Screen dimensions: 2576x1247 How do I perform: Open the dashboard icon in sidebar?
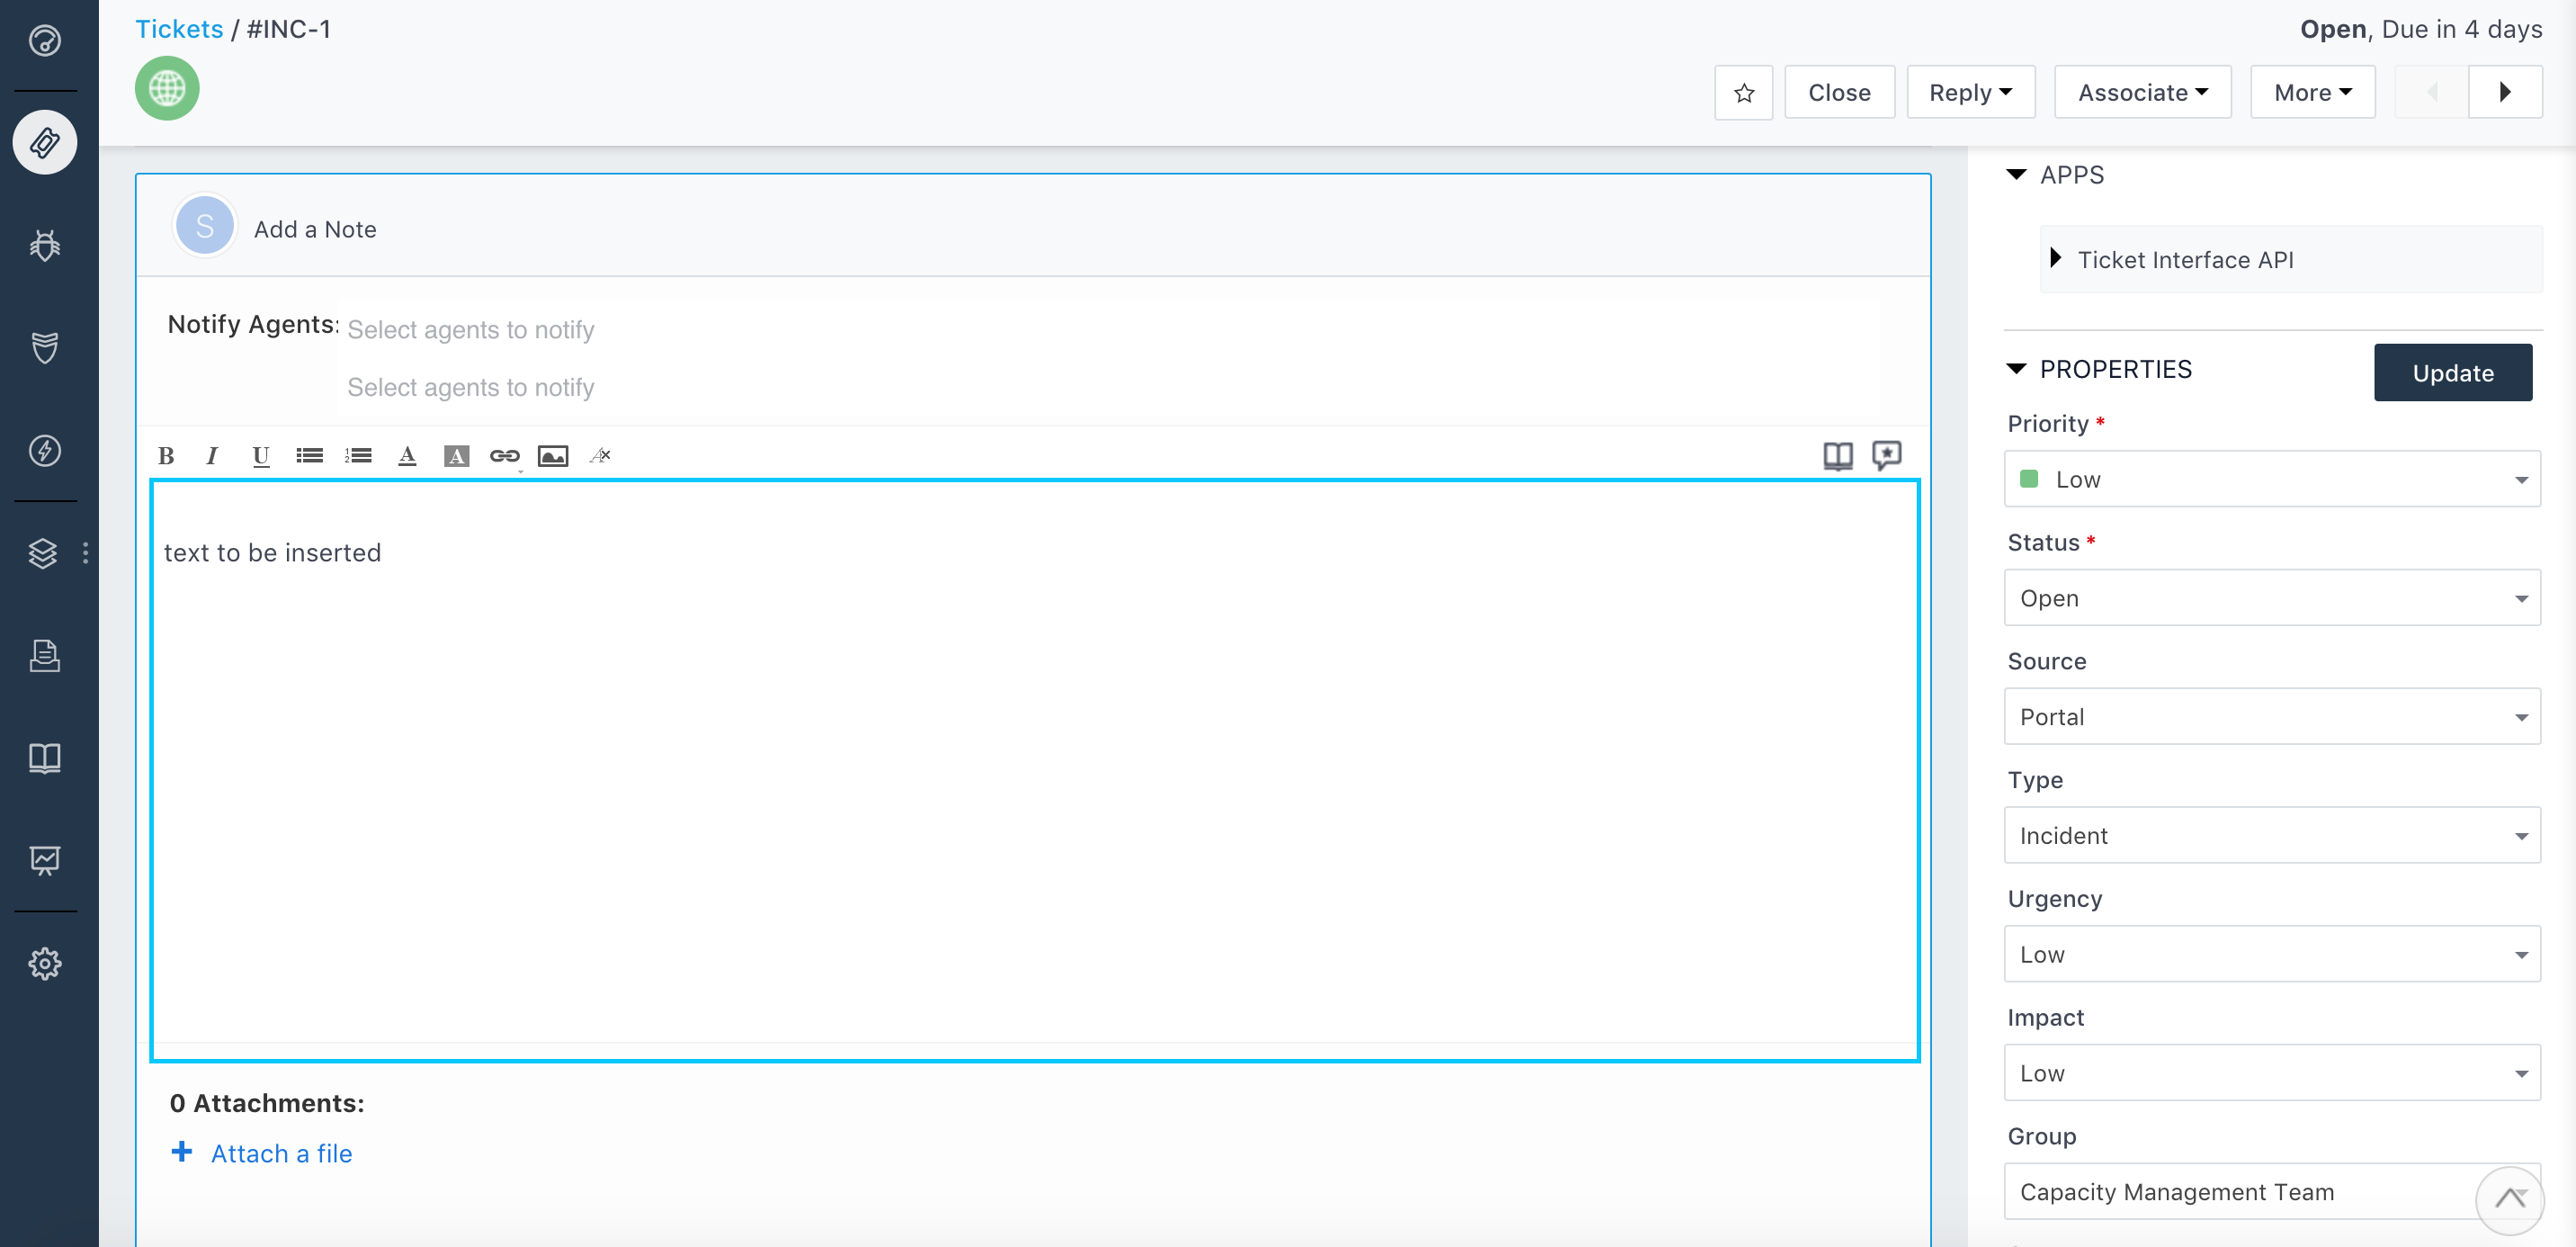pos(45,40)
